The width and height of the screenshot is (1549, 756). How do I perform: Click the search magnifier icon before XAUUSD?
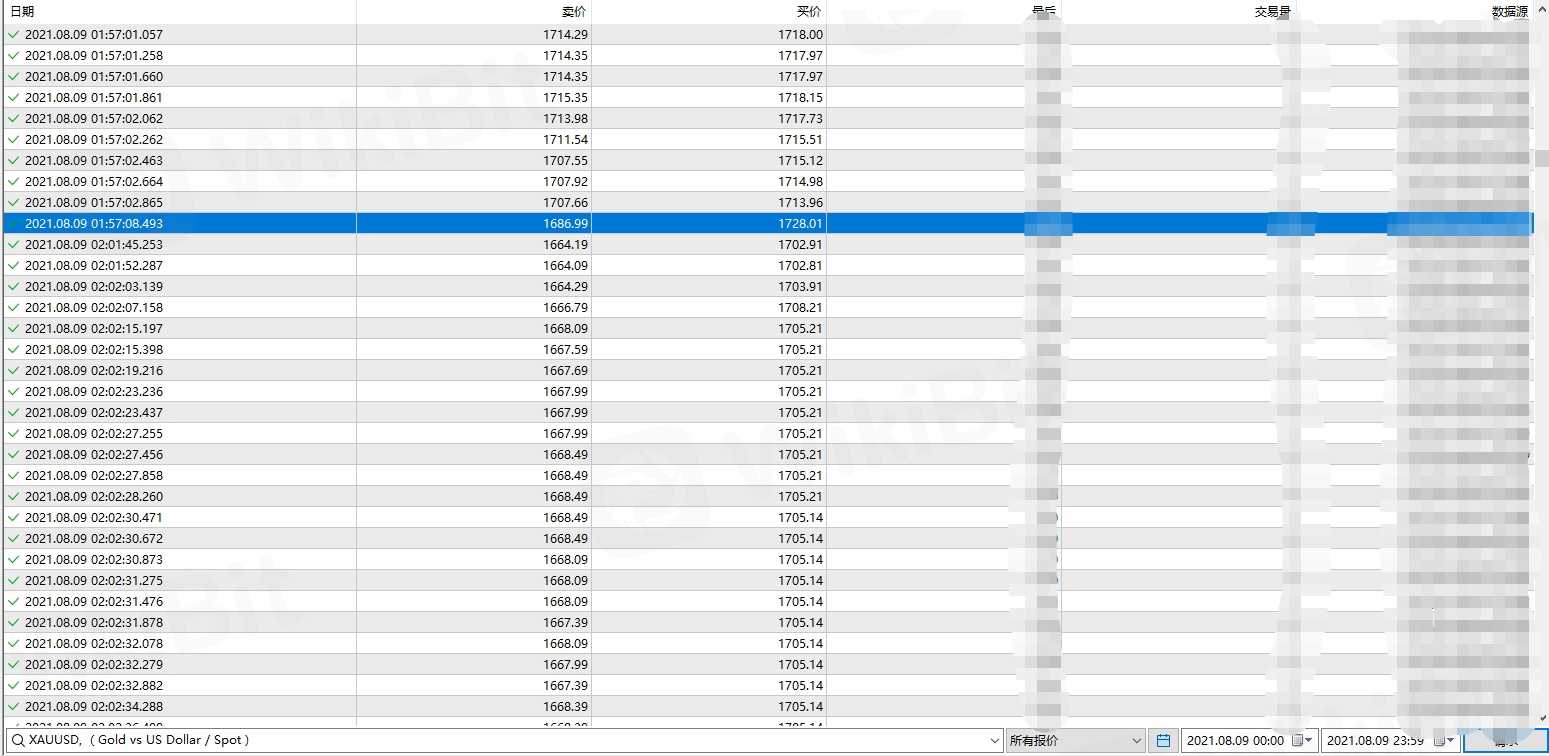pyautogui.click(x=18, y=741)
